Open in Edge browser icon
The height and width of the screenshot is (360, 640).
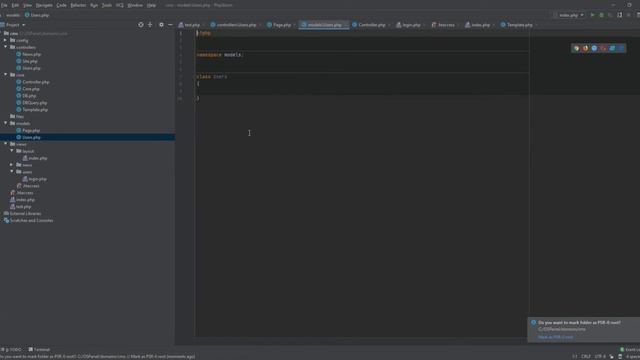(621, 48)
